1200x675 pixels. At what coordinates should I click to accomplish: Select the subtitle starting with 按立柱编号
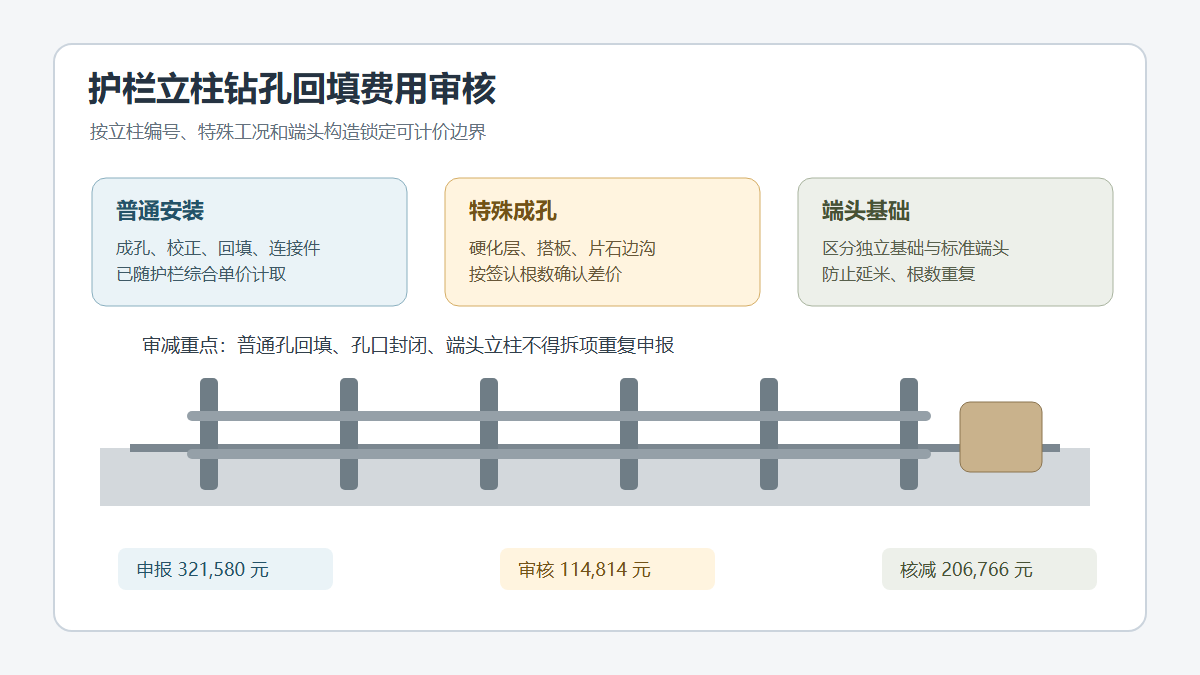(288, 132)
